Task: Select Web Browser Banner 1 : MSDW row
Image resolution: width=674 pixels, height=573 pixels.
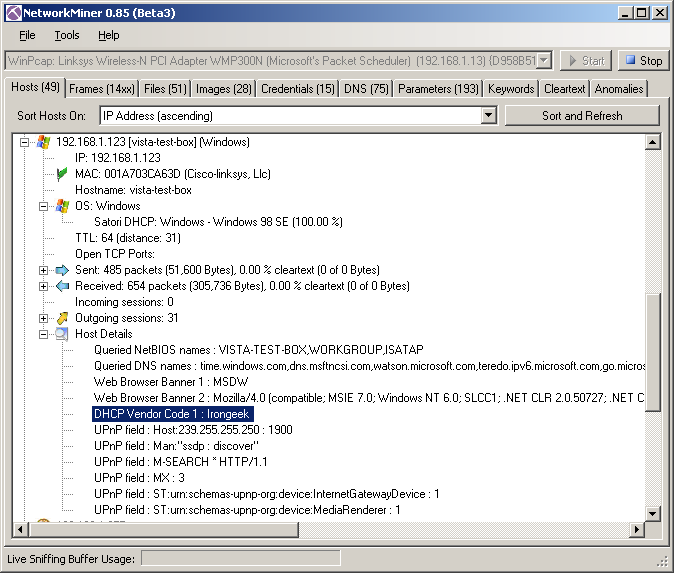Action: (171, 382)
